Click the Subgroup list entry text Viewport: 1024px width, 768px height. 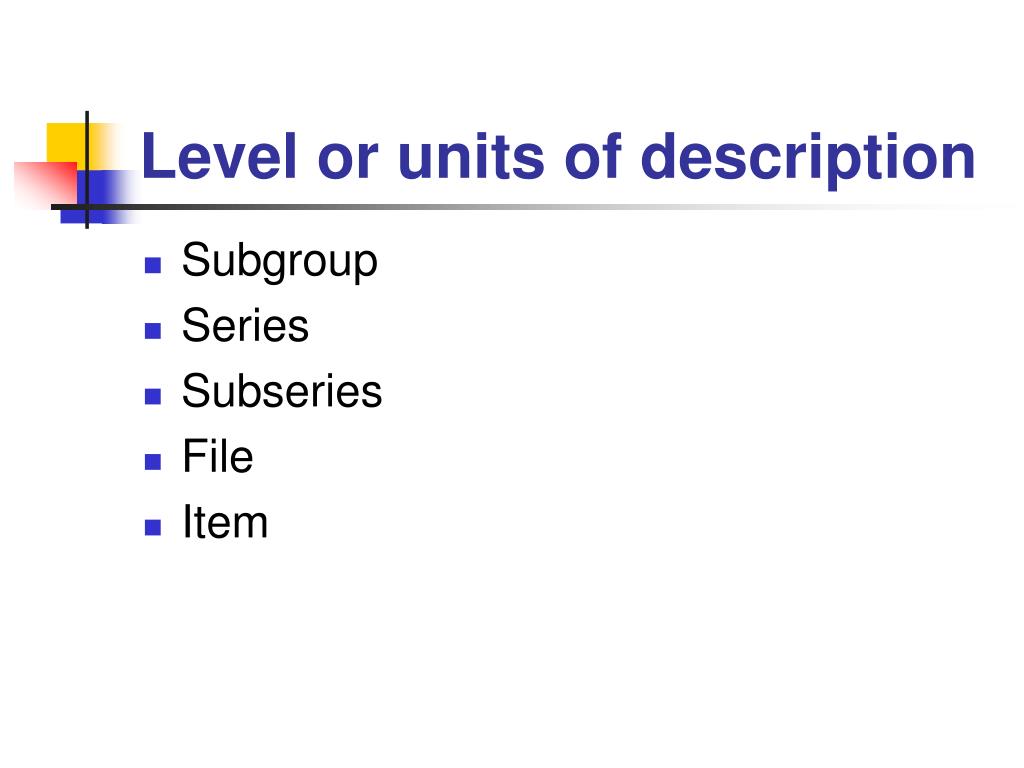(280, 262)
